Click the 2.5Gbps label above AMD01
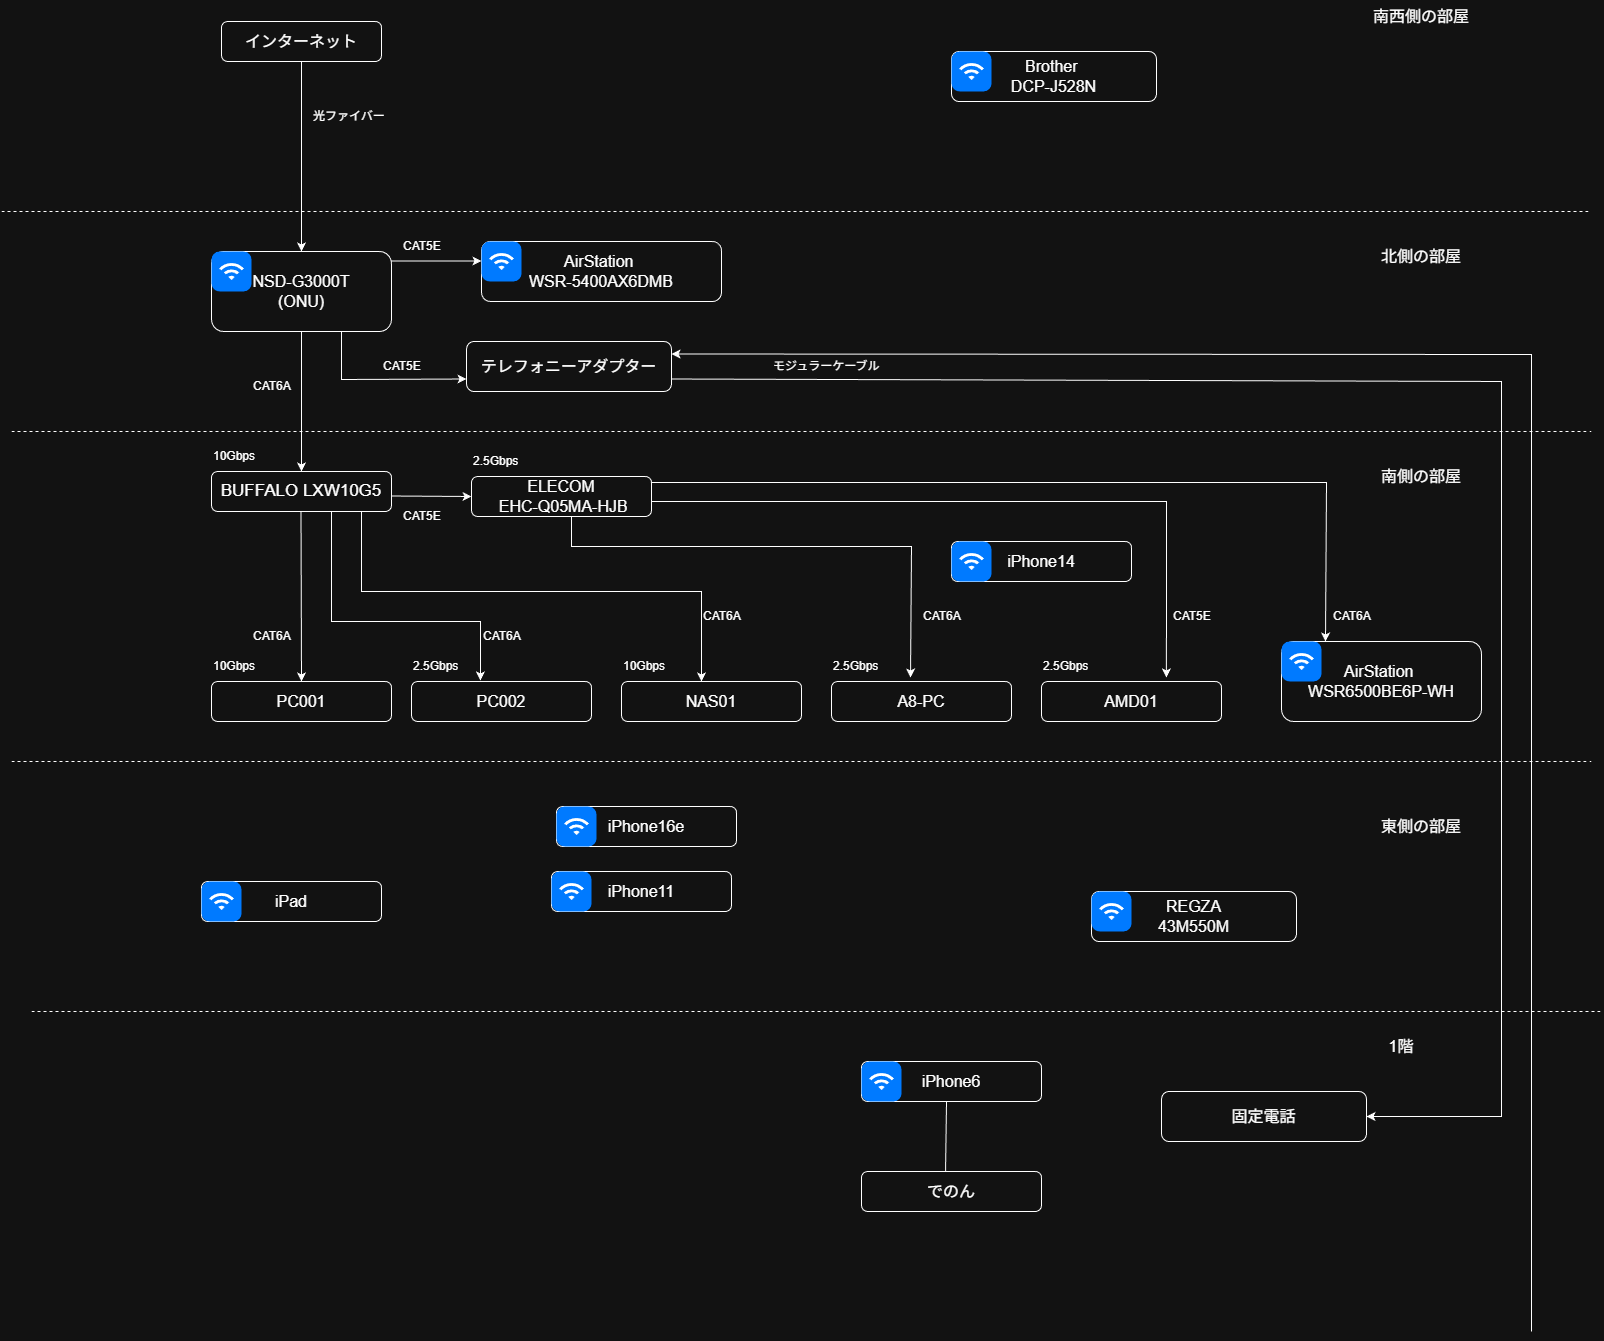This screenshot has height=1341, width=1604. pos(1065,666)
